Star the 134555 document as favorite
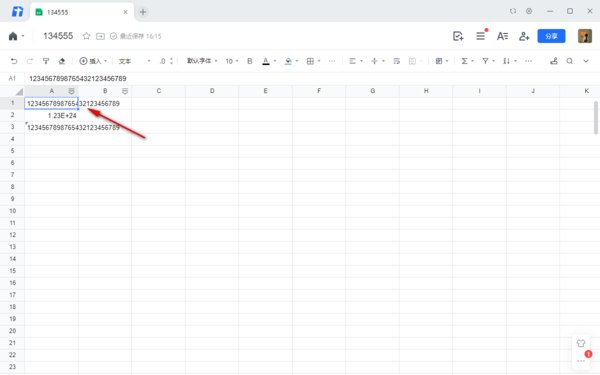The image size is (600, 375). click(x=86, y=36)
